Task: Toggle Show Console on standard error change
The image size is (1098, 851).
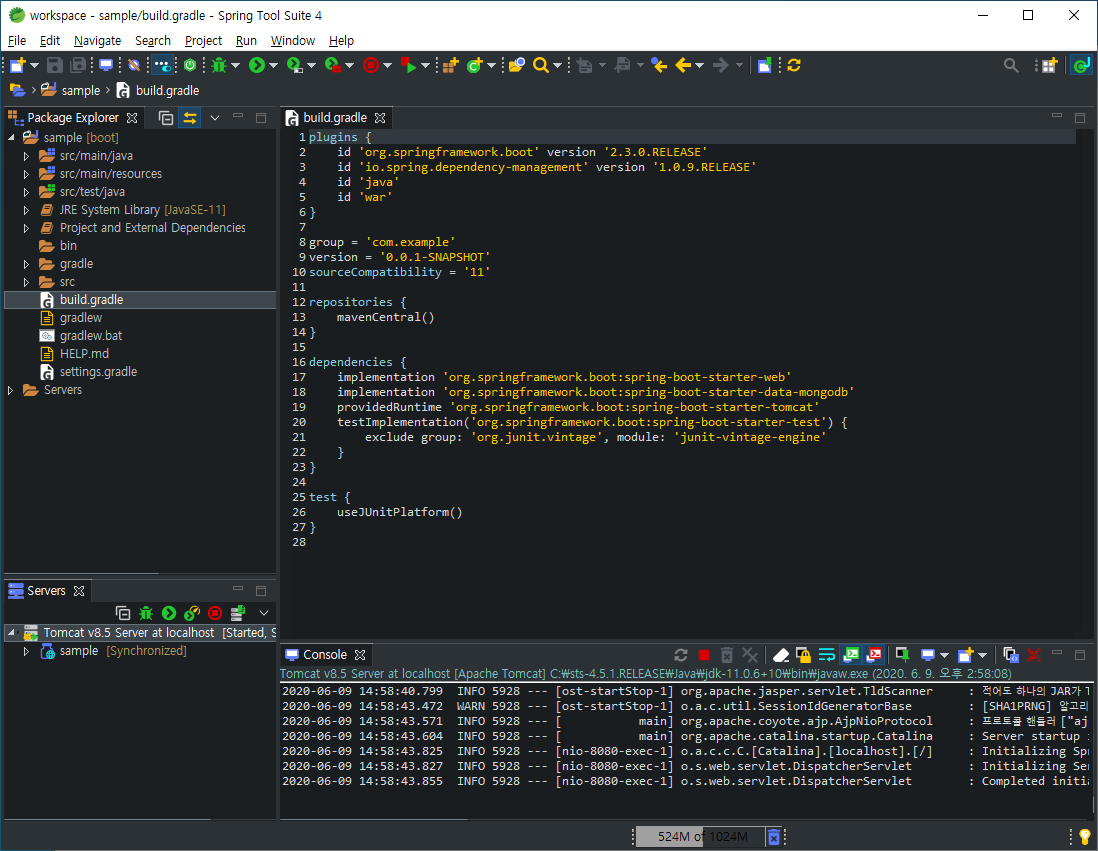Action: point(875,655)
